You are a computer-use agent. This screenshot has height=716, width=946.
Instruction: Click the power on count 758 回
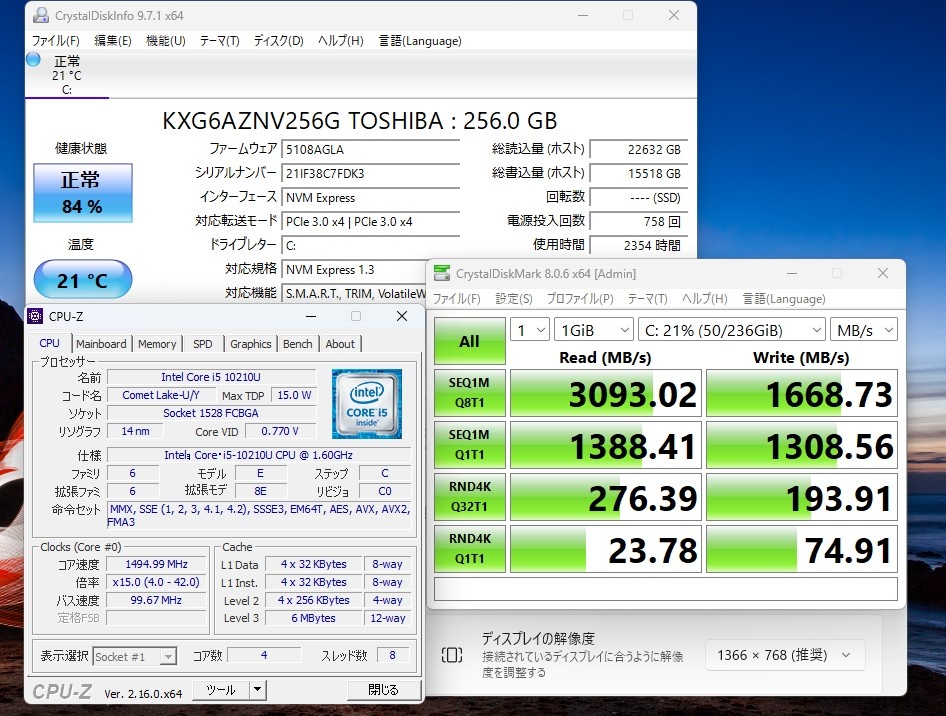(638, 222)
